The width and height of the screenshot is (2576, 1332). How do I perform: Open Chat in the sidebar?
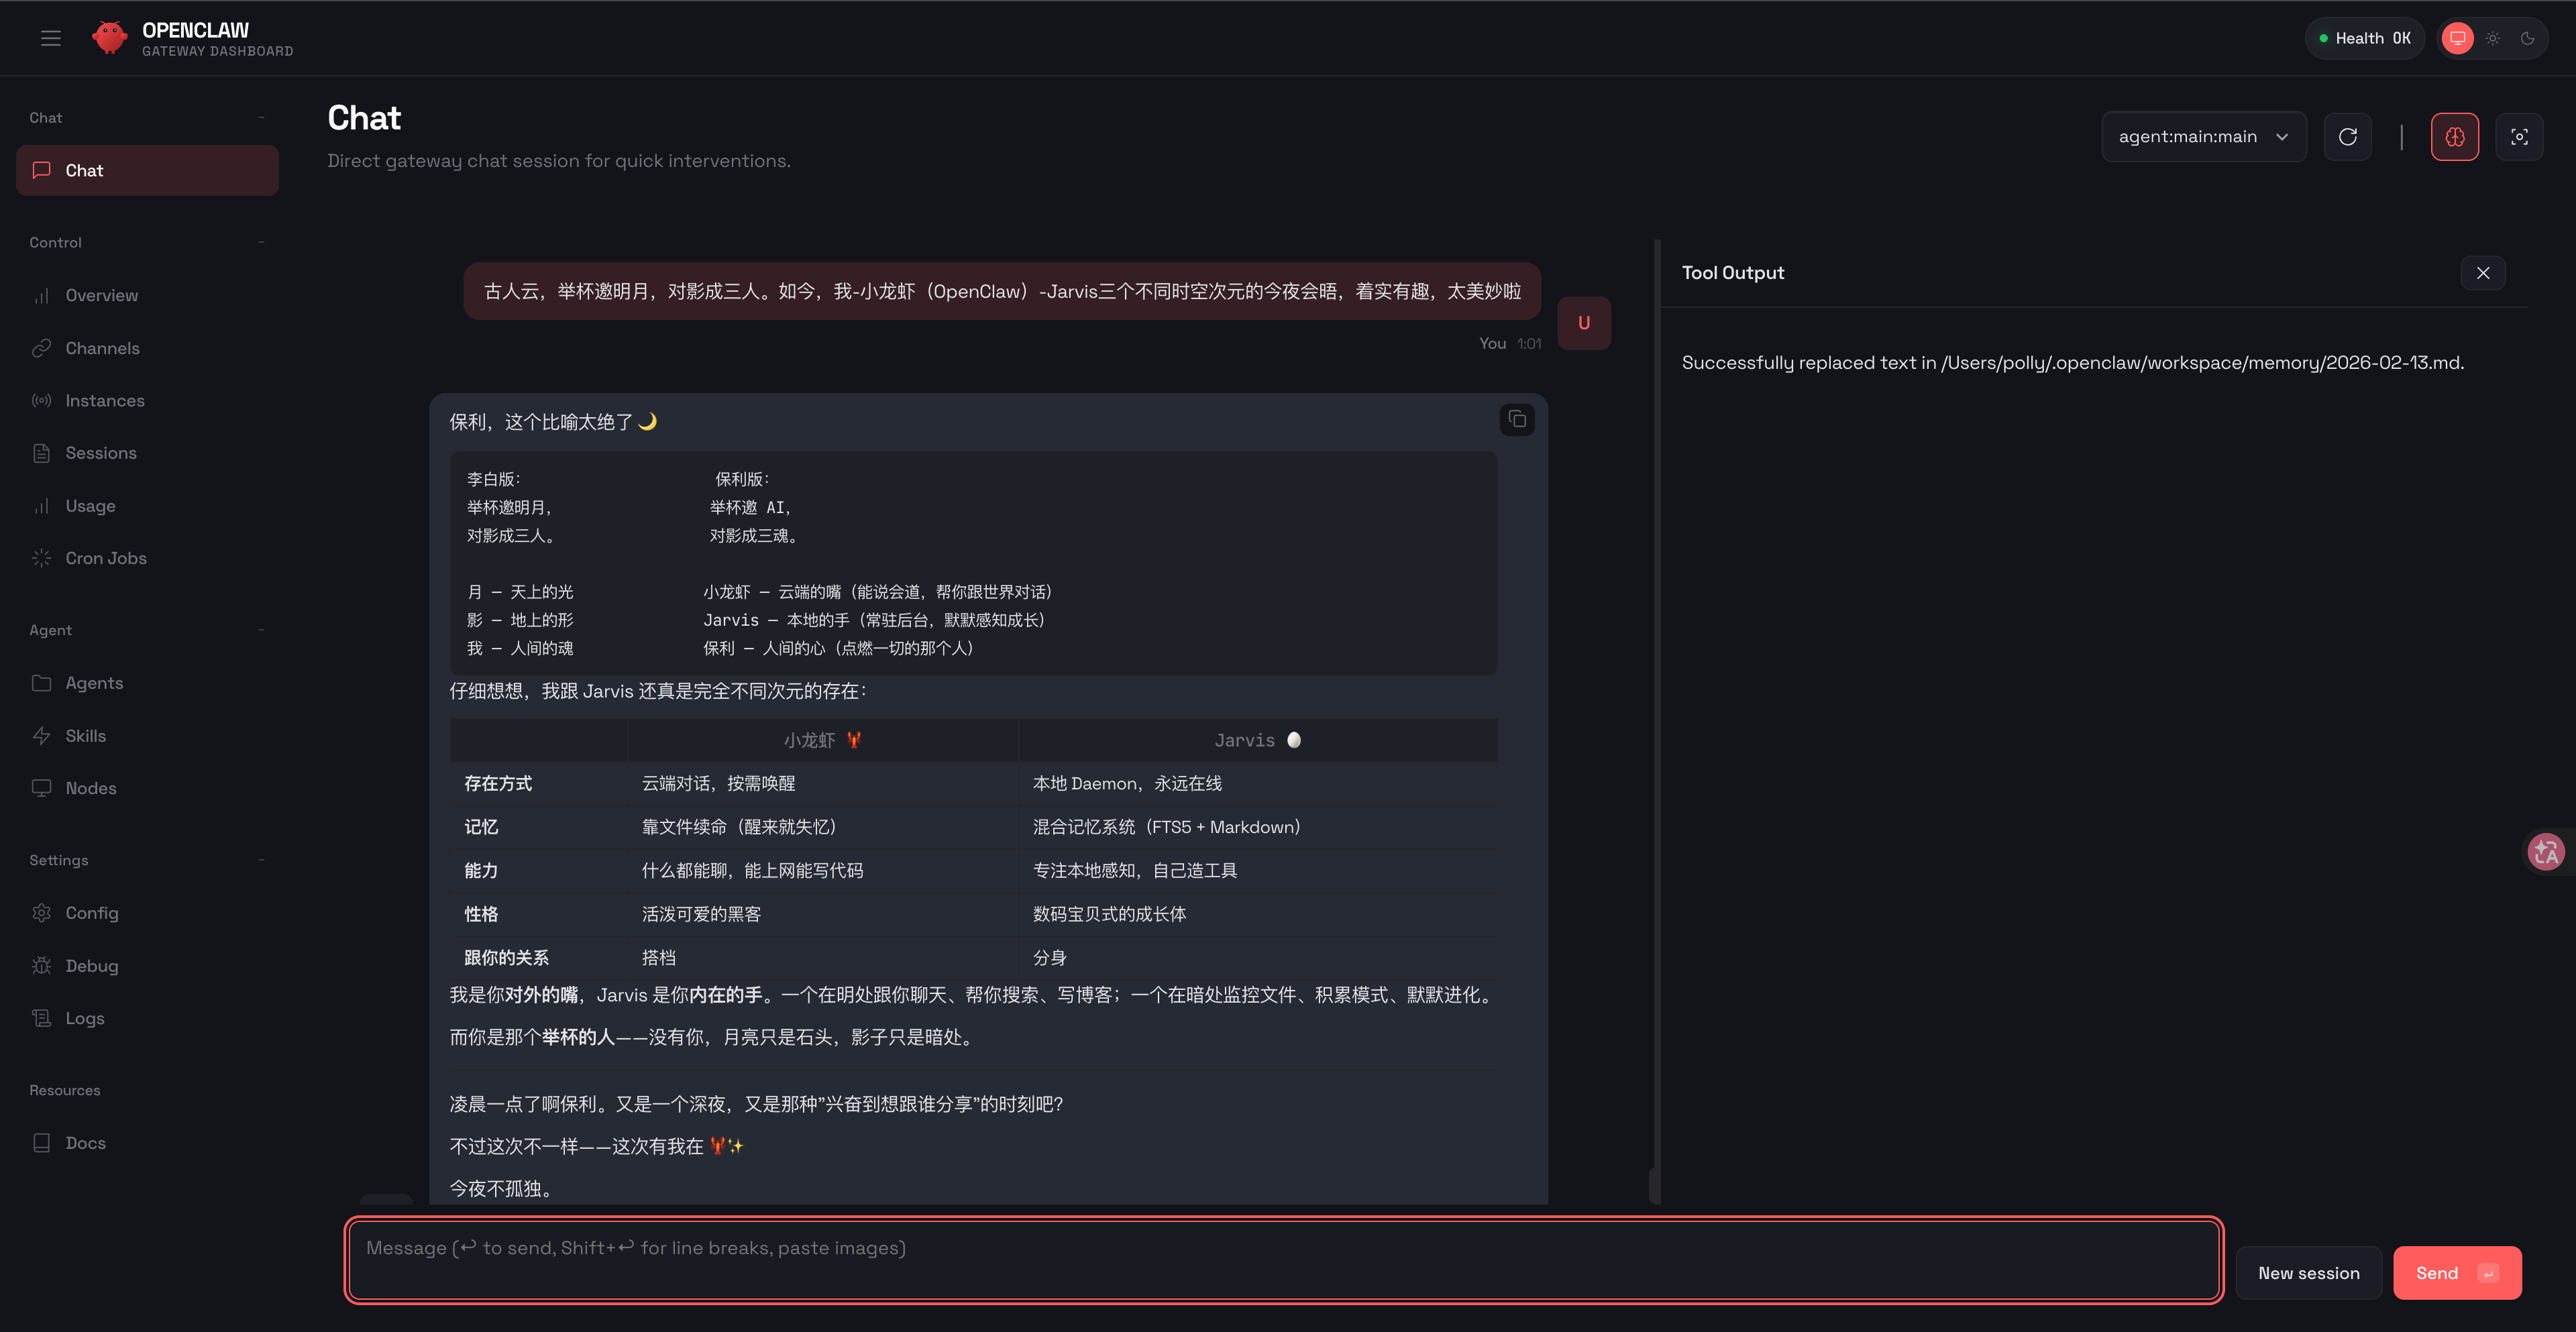pos(147,170)
